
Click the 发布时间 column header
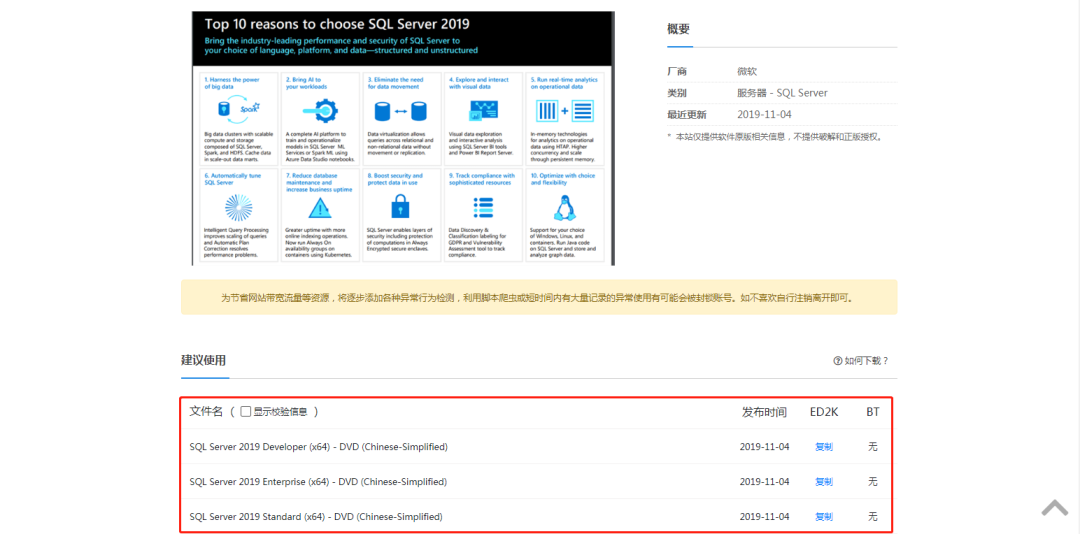(x=764, y=412)
